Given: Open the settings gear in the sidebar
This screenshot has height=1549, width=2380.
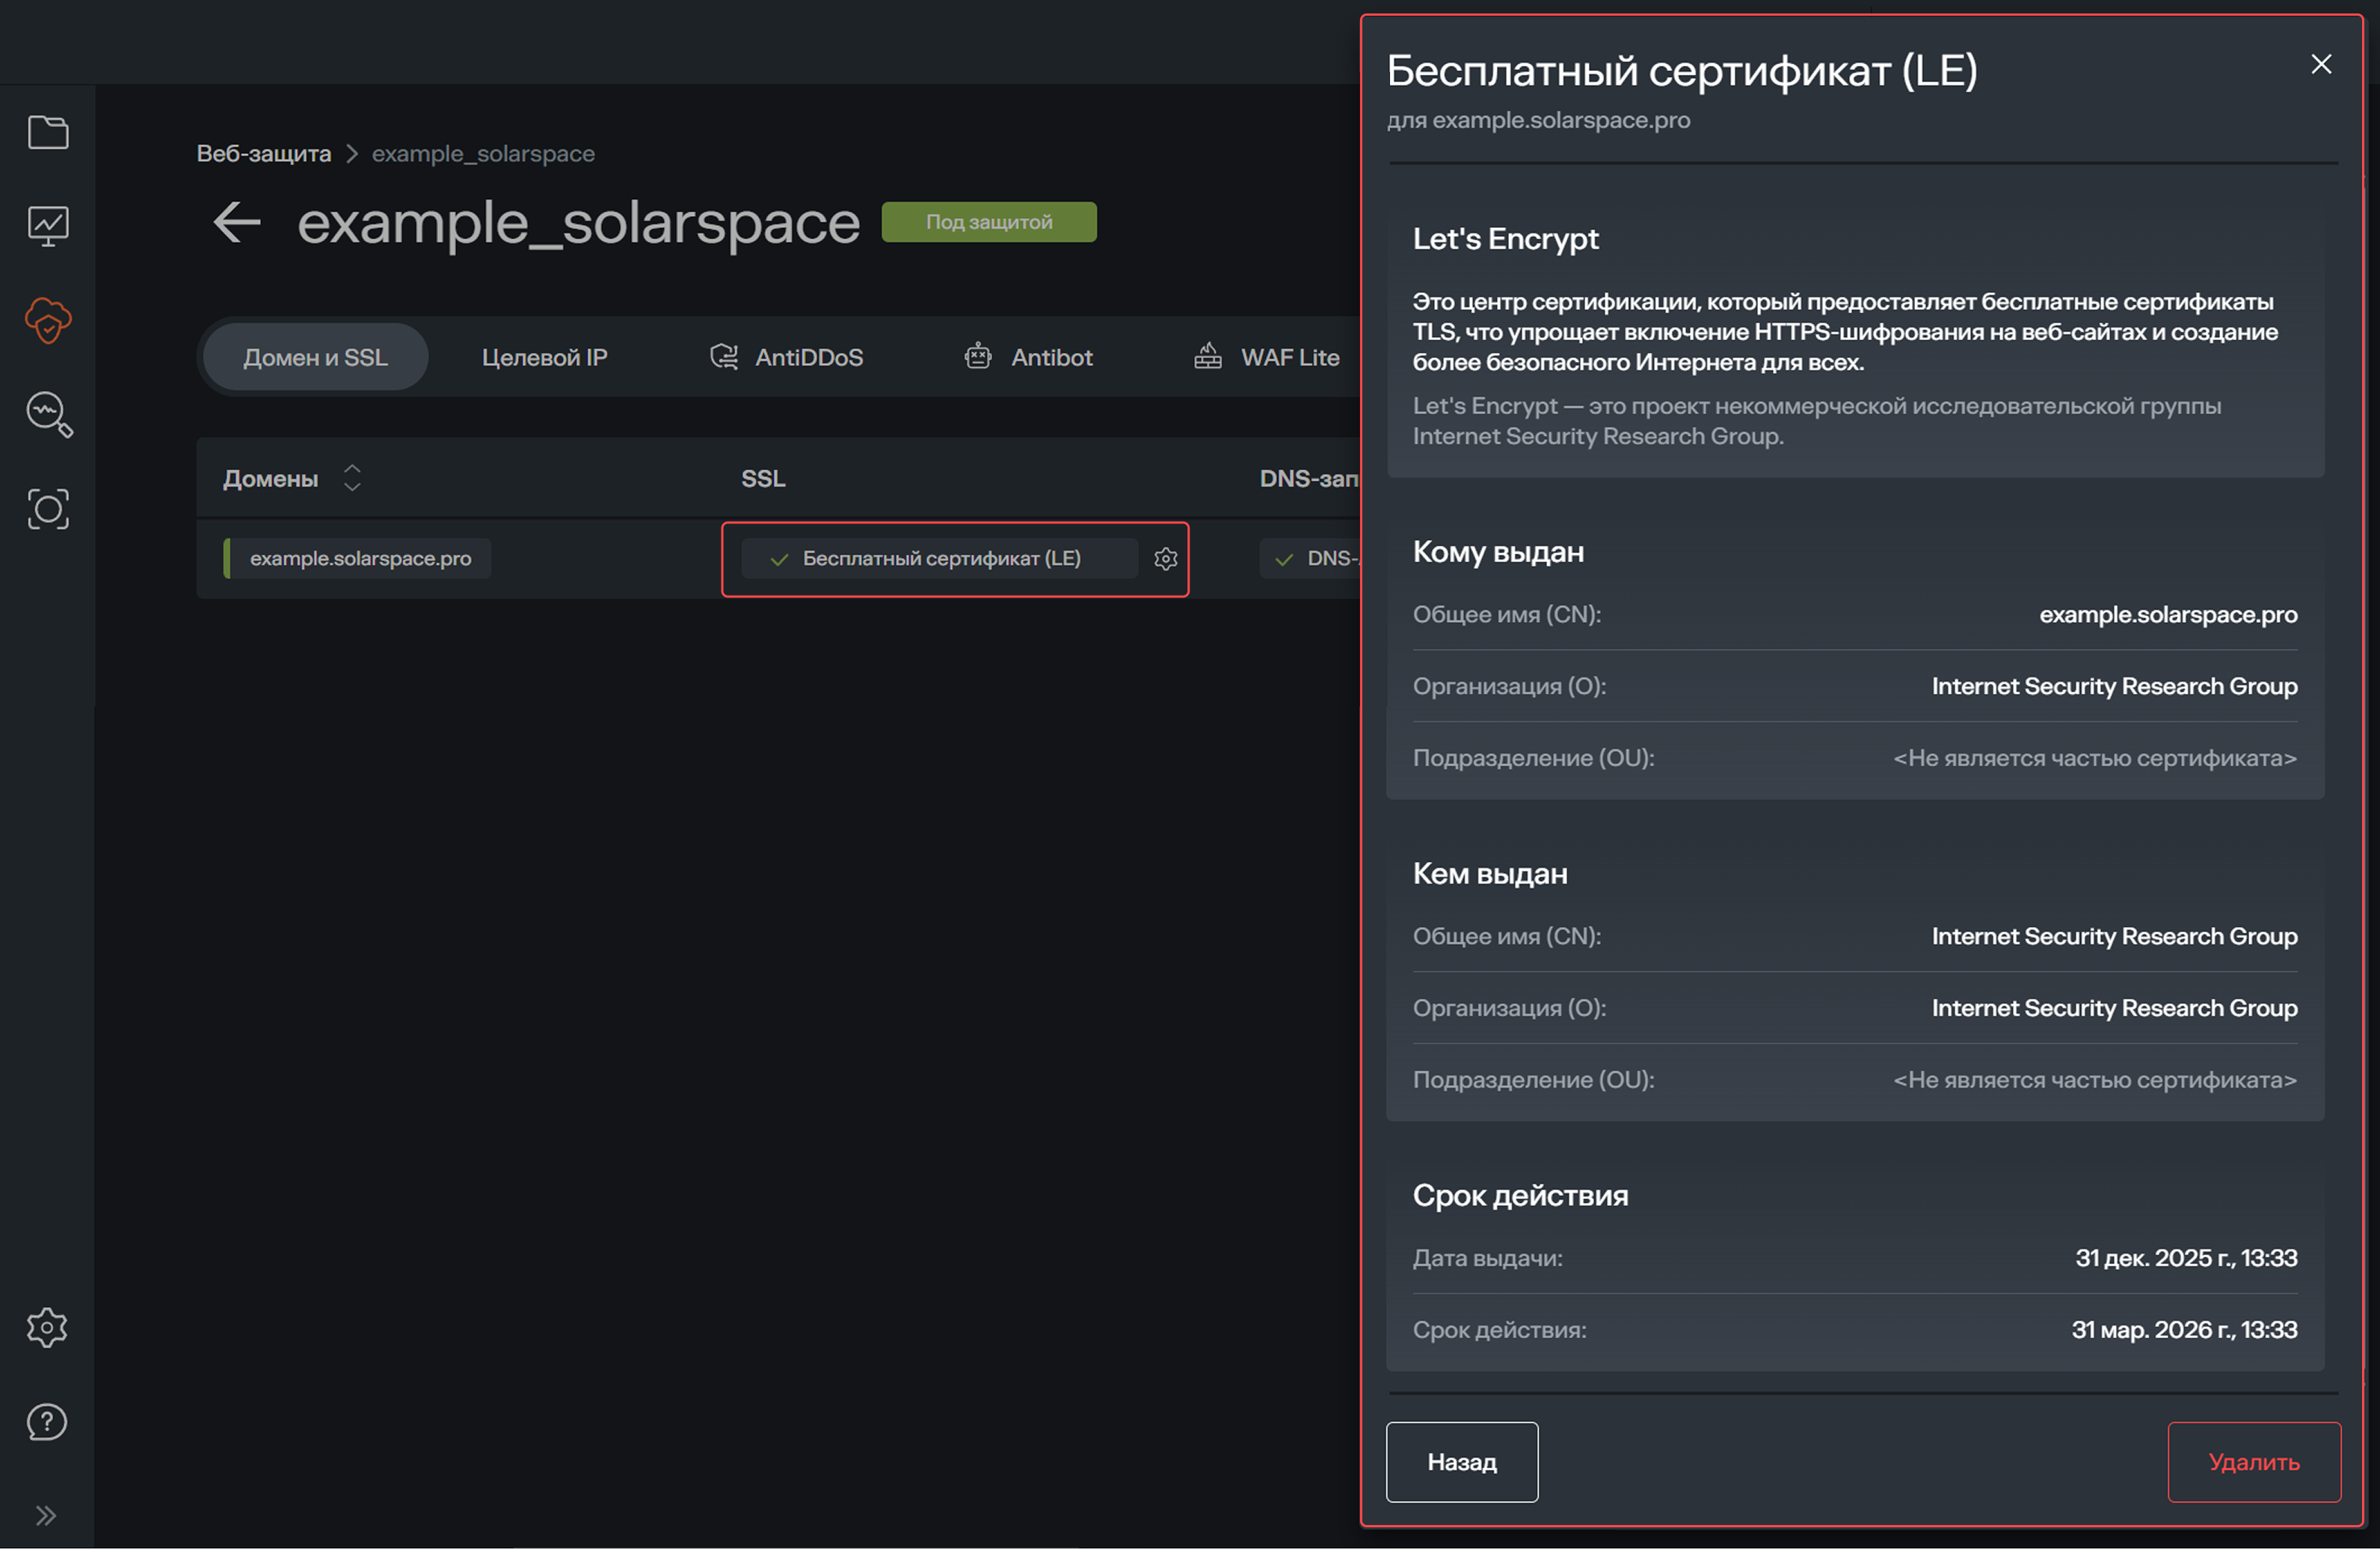Looking at the screenshot, I should [46, 1328].
